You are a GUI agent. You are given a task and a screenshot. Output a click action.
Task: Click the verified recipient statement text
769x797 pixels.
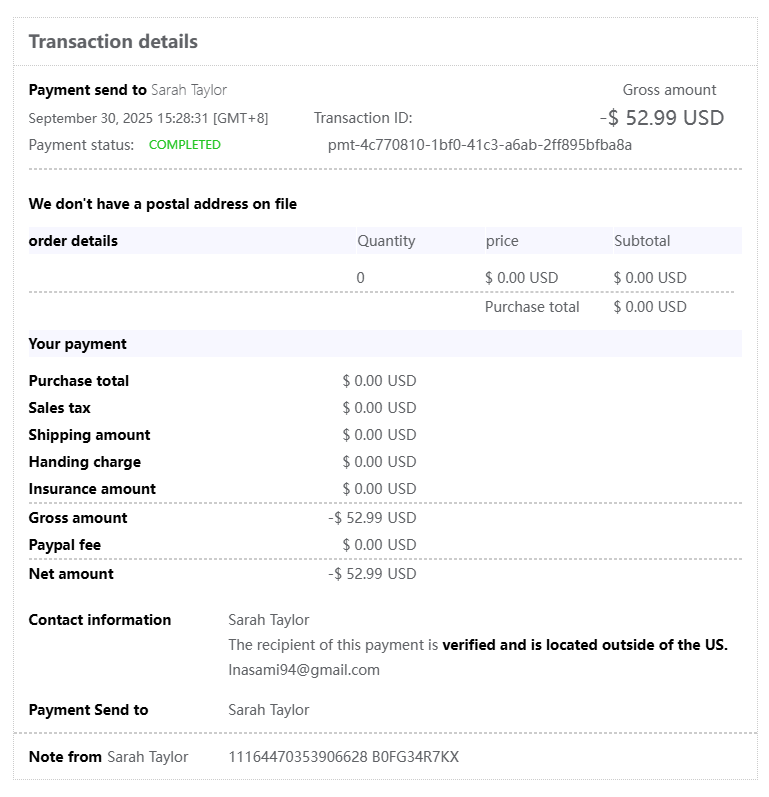tap(478, 645)
